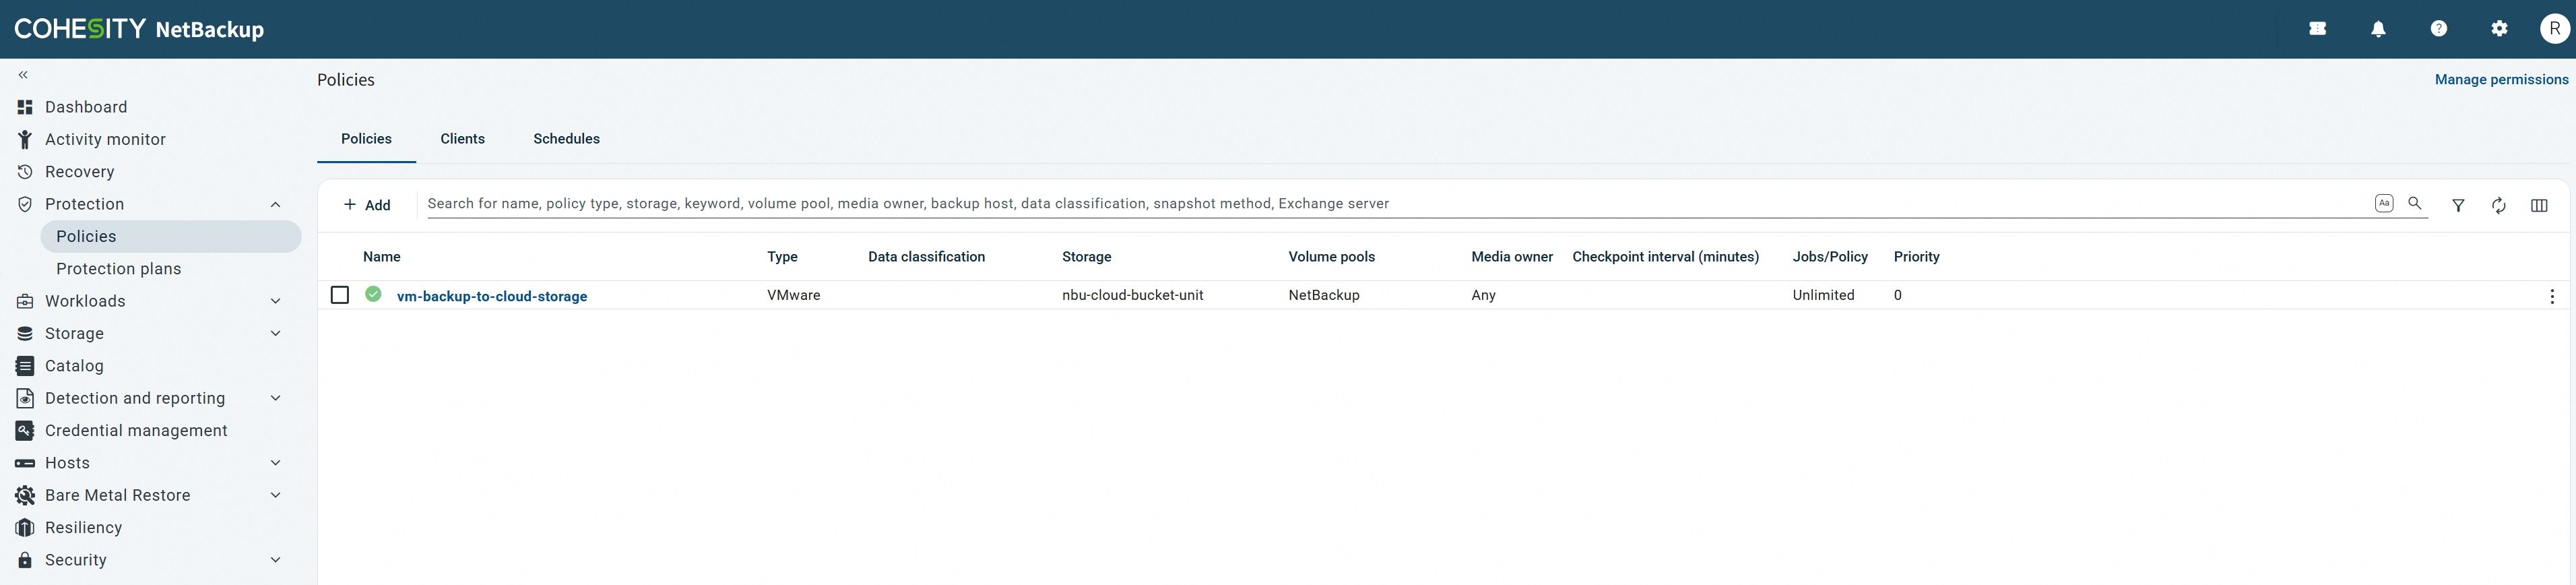Open the help question mark icon
The image size is (2576, 585).
point(2439,29)
